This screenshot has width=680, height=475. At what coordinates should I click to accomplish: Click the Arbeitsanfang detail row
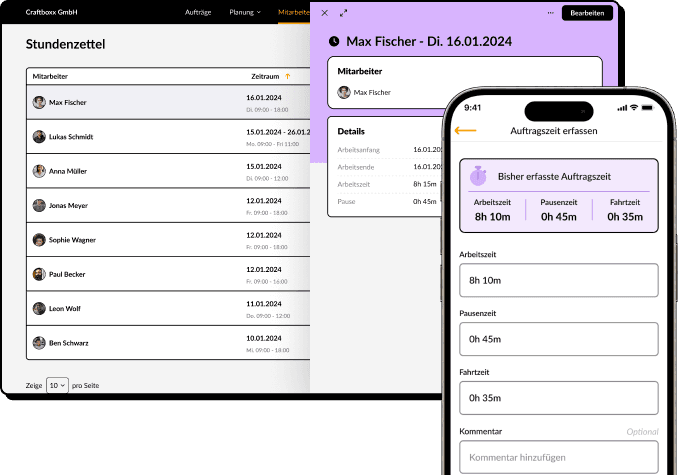(389, 150)
